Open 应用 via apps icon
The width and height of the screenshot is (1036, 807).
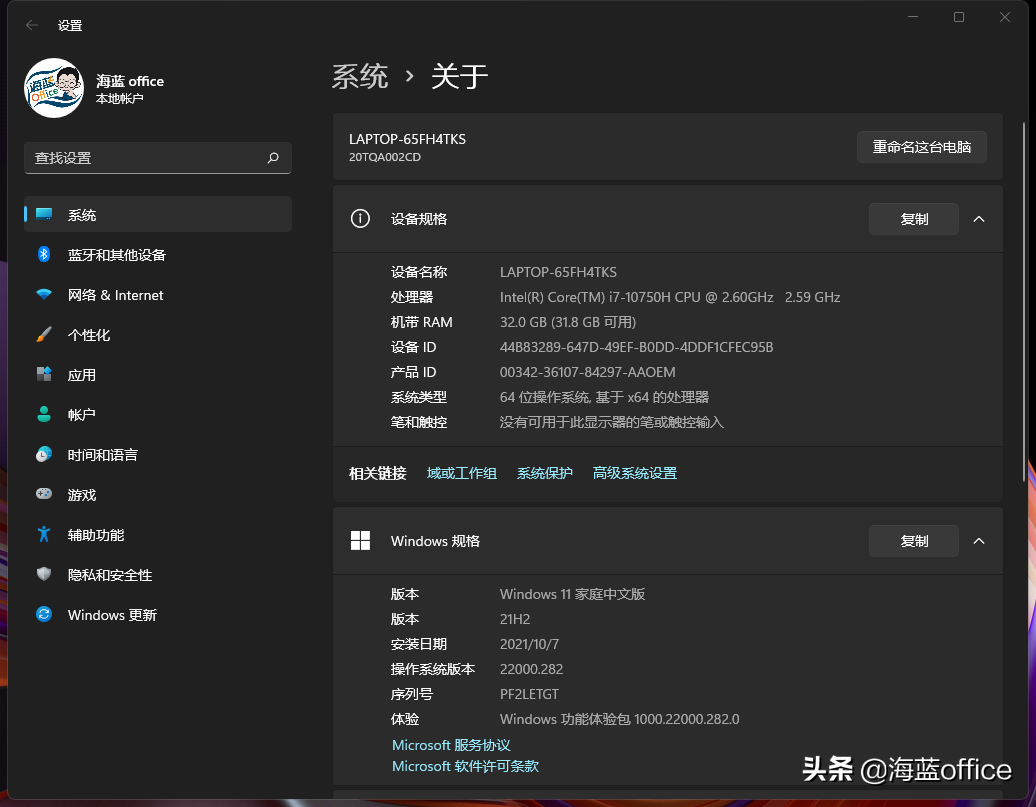click(44, 375)
